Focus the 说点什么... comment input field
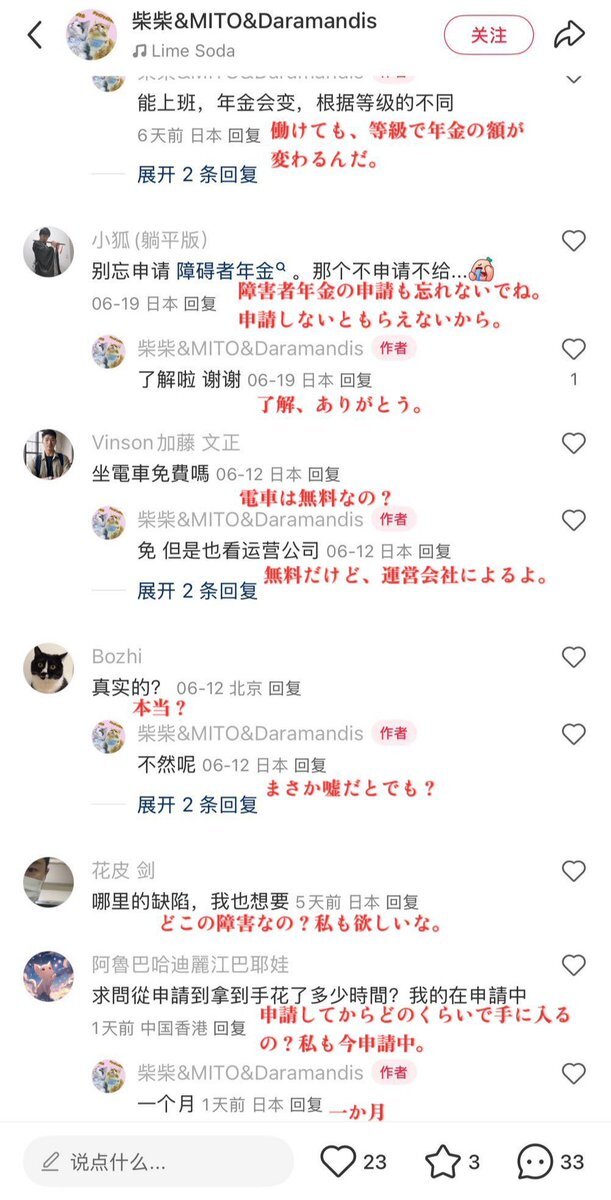This screenshot has width=611, height=1200. pyautogui.click(x=158, y=1162)
